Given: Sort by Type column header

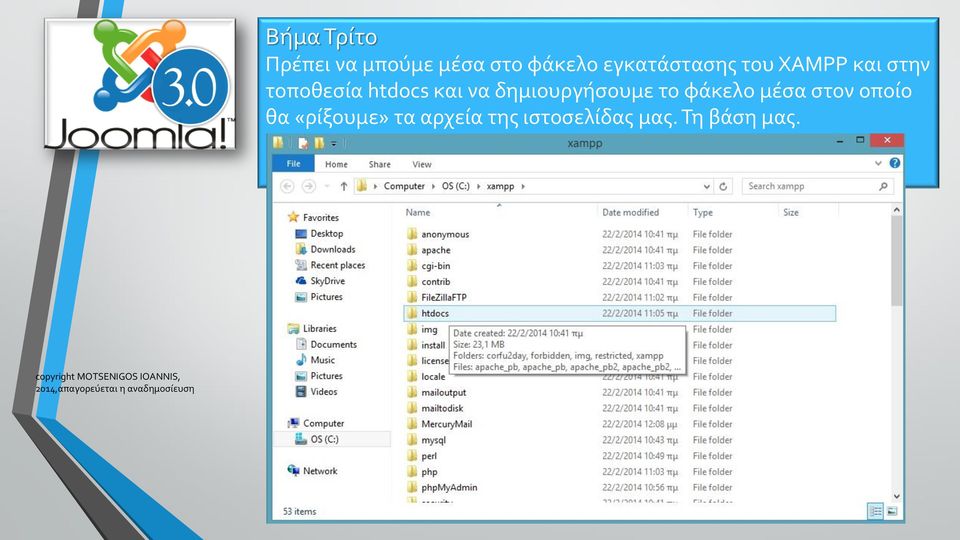Looking at the screenshot, I should [703, 212].
